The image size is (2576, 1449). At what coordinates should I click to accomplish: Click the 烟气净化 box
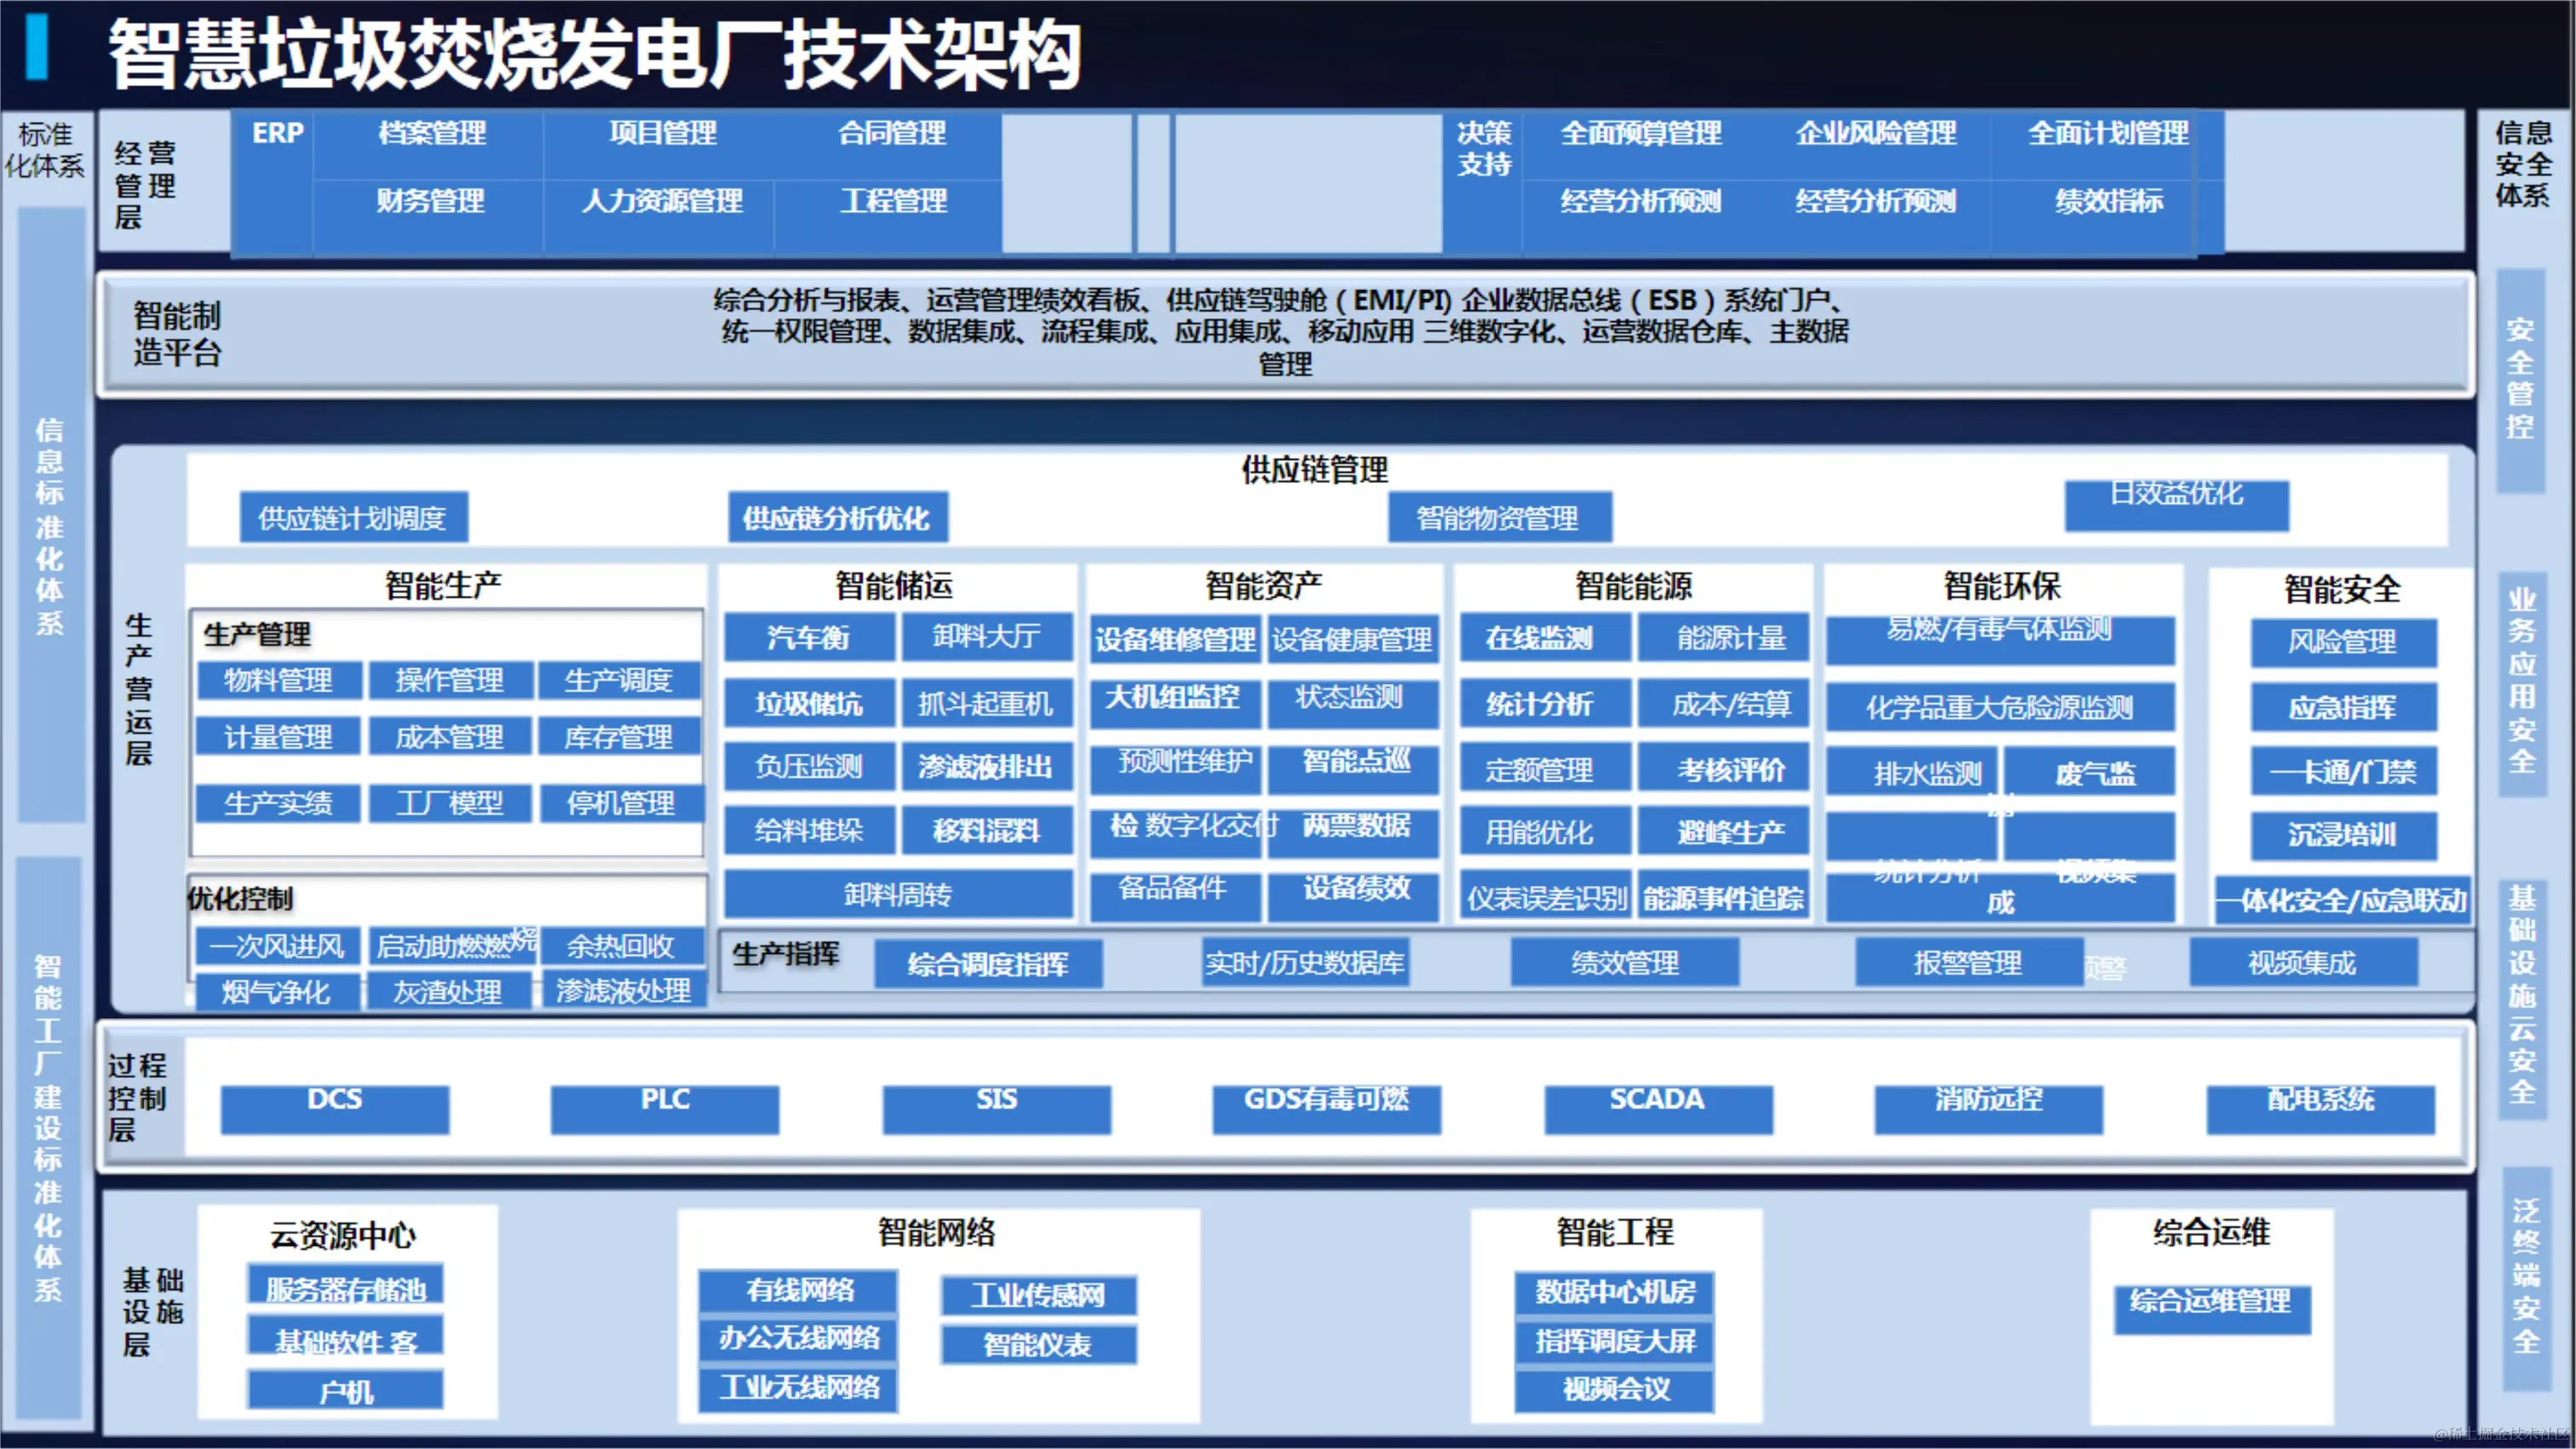tap(277, 992)
